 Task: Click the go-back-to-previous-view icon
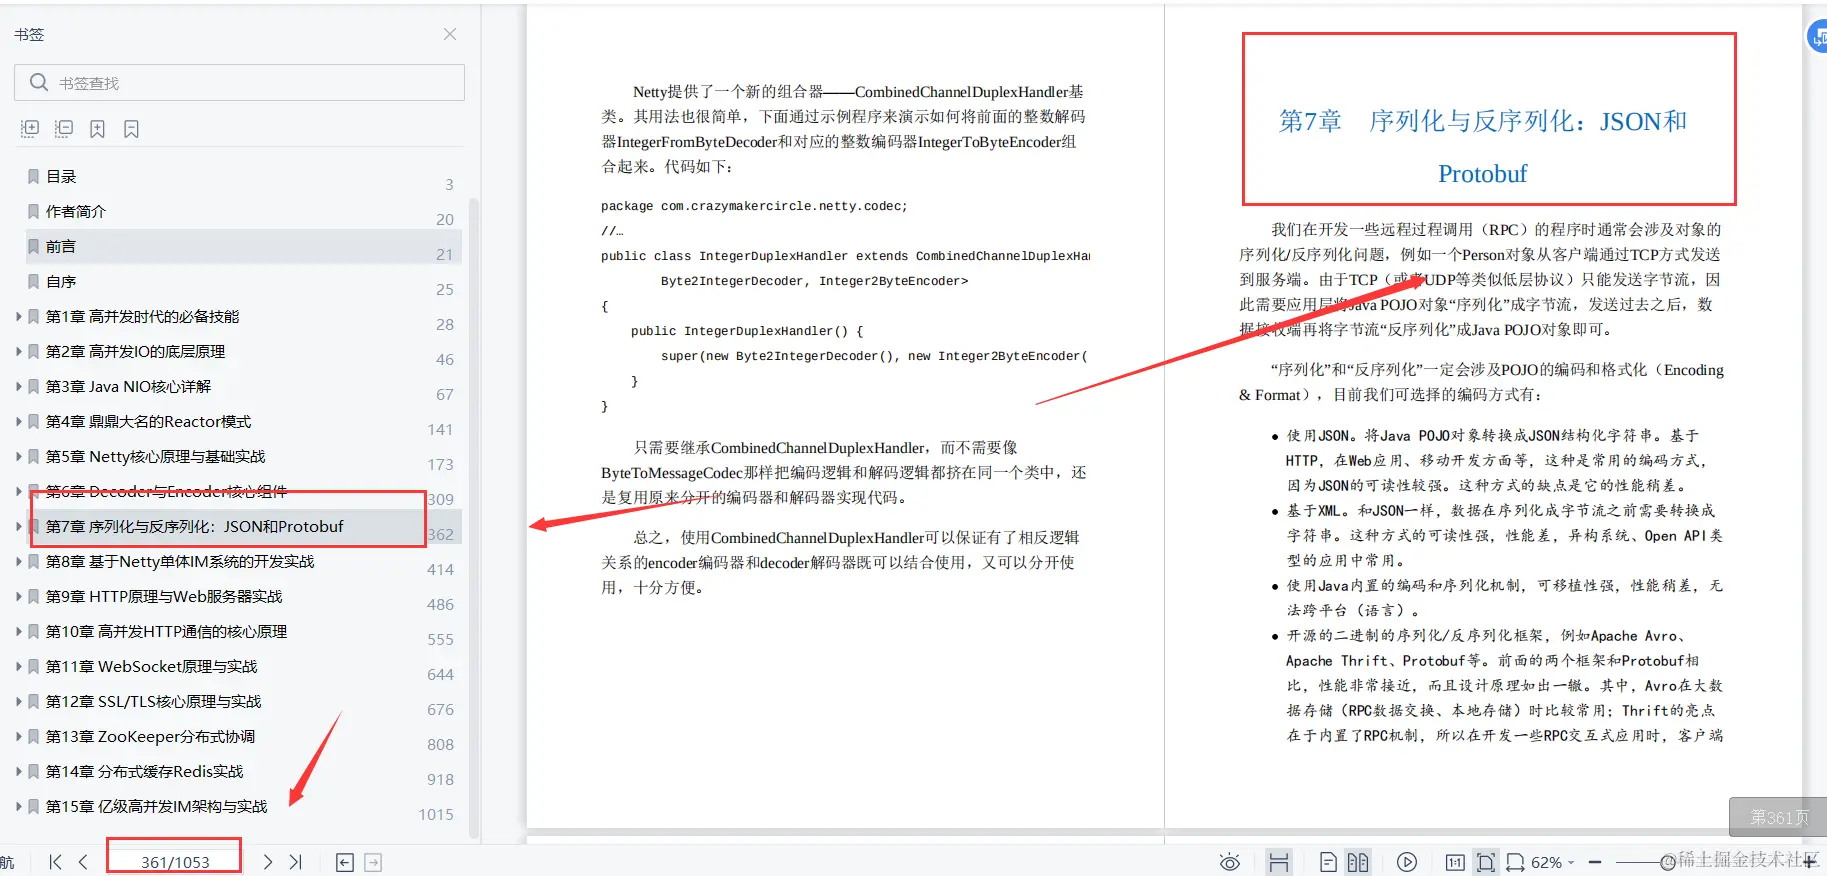coord(345,862)
